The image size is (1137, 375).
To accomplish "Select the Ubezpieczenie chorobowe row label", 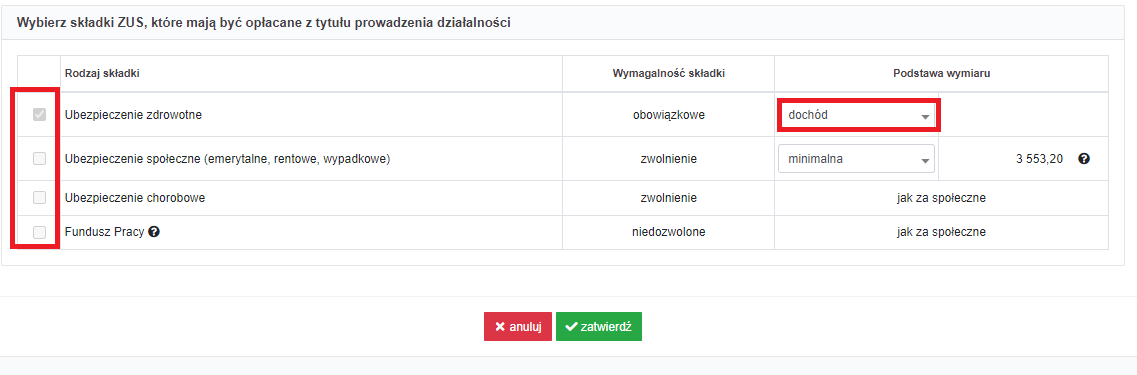I will coord(135,197).
